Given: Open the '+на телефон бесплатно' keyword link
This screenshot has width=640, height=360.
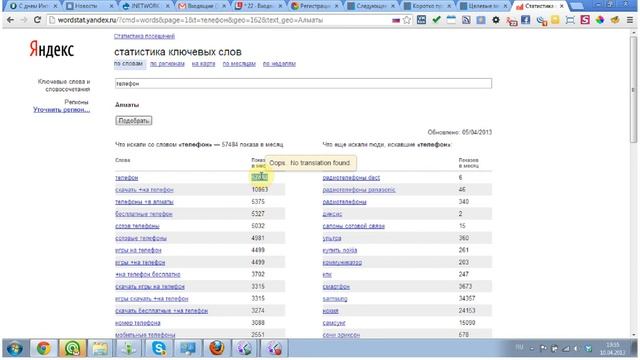Looking at the screenshot, I should (148, 274).
